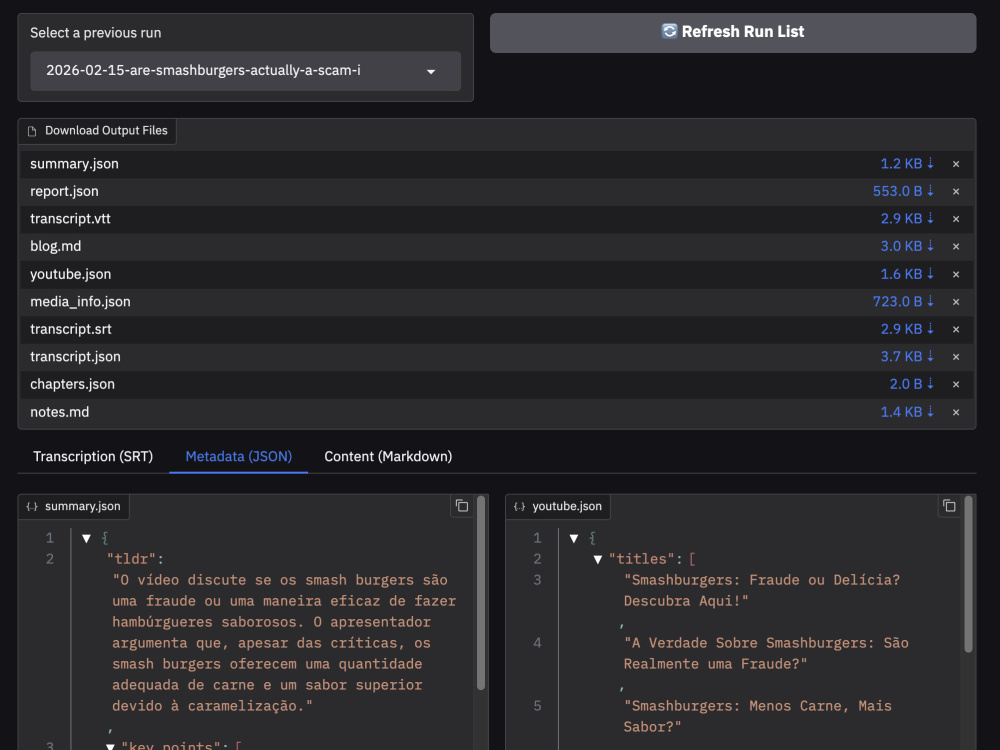Download media_info.json via its 723.0 B link
Viewport: 1000px width, 750px height.
pyautogui.click(x=903, y=302)
